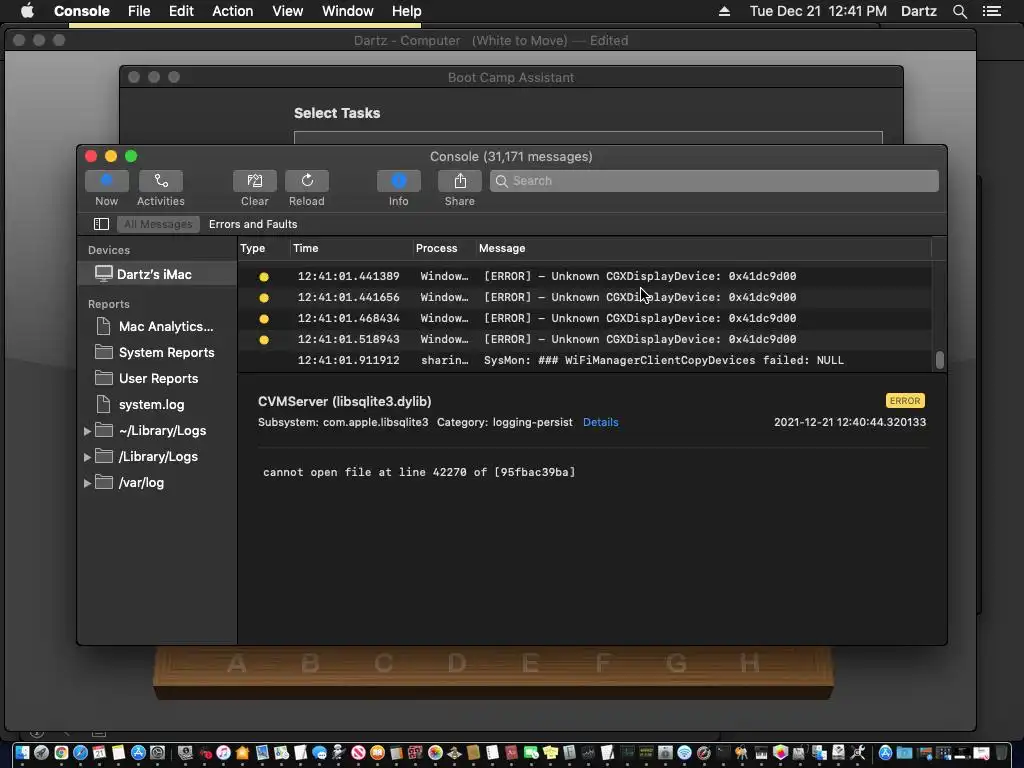The width and height of the screenshot is (1024, 768).
Task: Open the Share toolbar button
Action: [460, 181]
